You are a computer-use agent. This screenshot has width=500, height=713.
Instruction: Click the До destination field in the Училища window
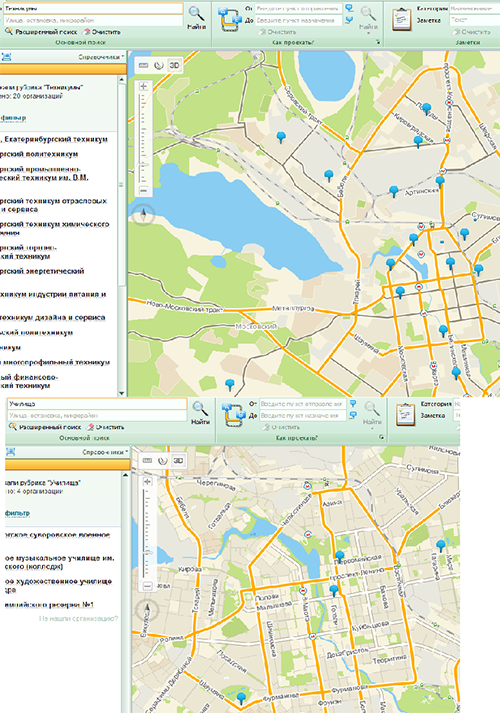pos(302,415)
